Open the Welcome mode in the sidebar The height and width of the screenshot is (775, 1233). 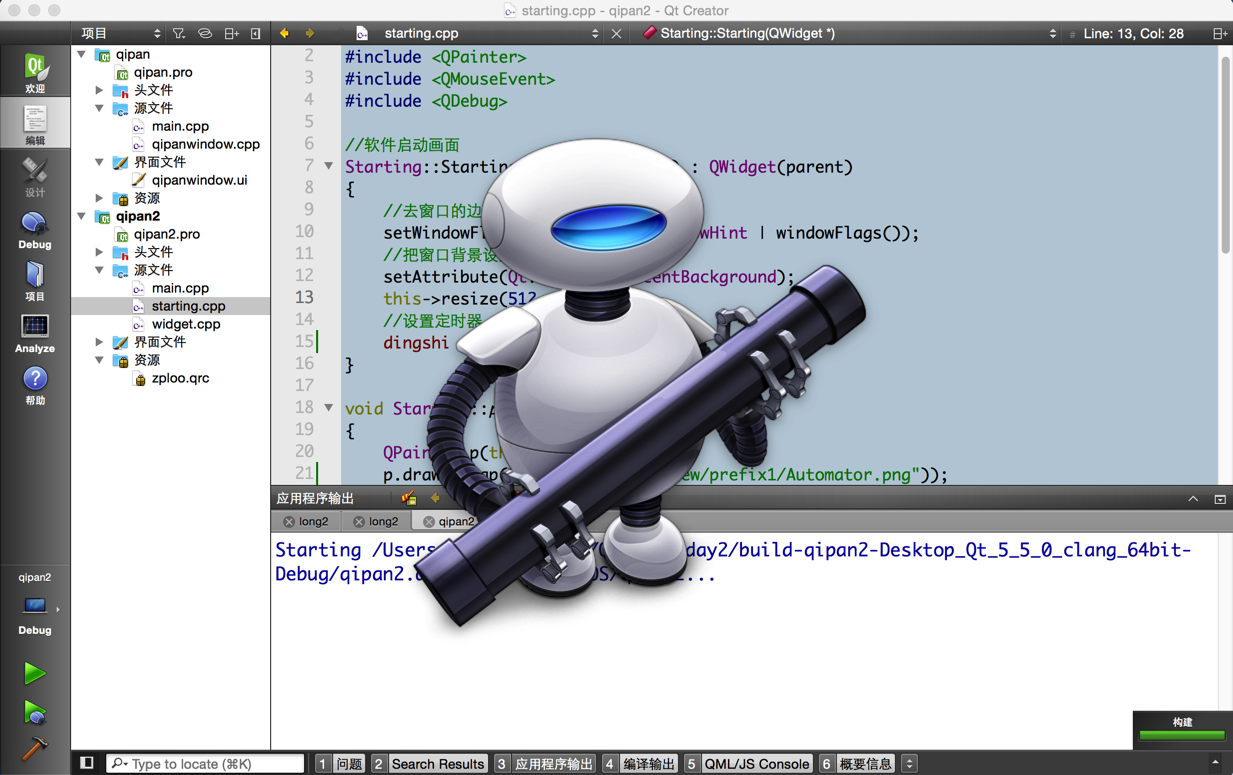(x=35, y=72)
